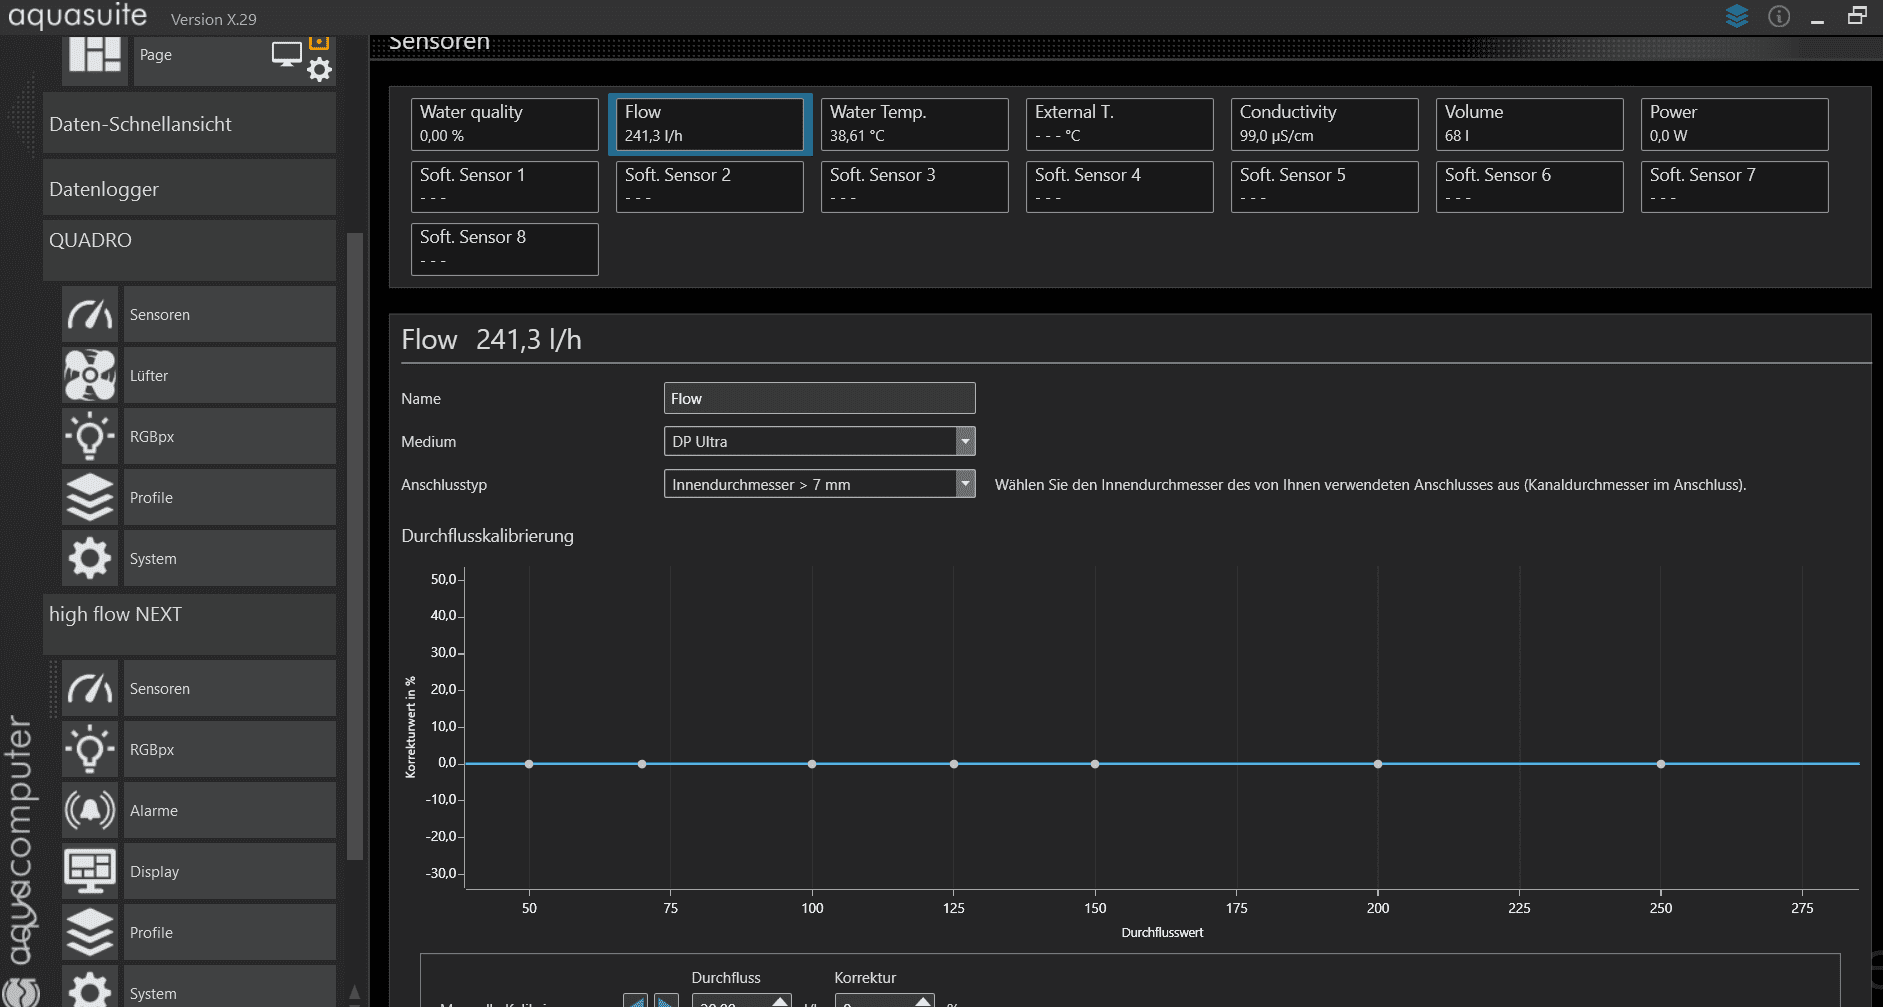Select the Flow sensor tile
The width and height of the screenshot is (1883, 1007).
pos(710,124)
